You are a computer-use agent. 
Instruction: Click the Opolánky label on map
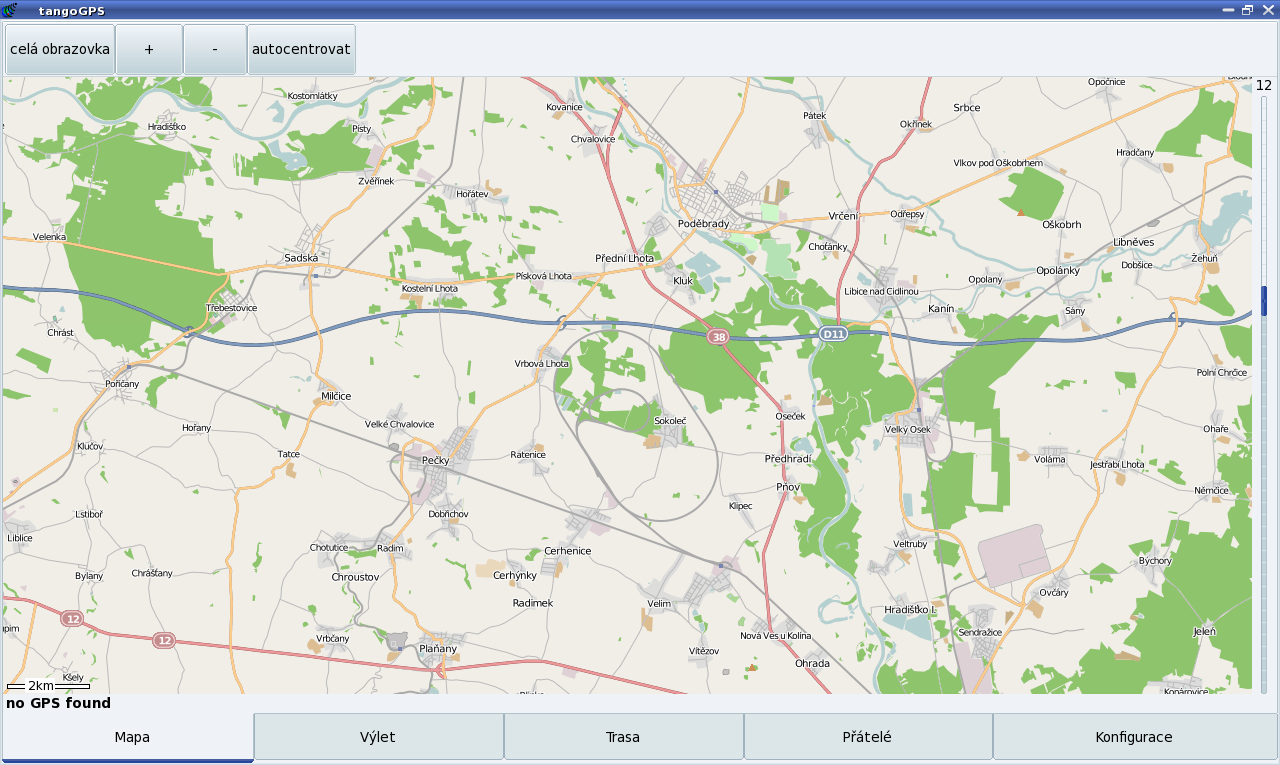click(1058, 271)
